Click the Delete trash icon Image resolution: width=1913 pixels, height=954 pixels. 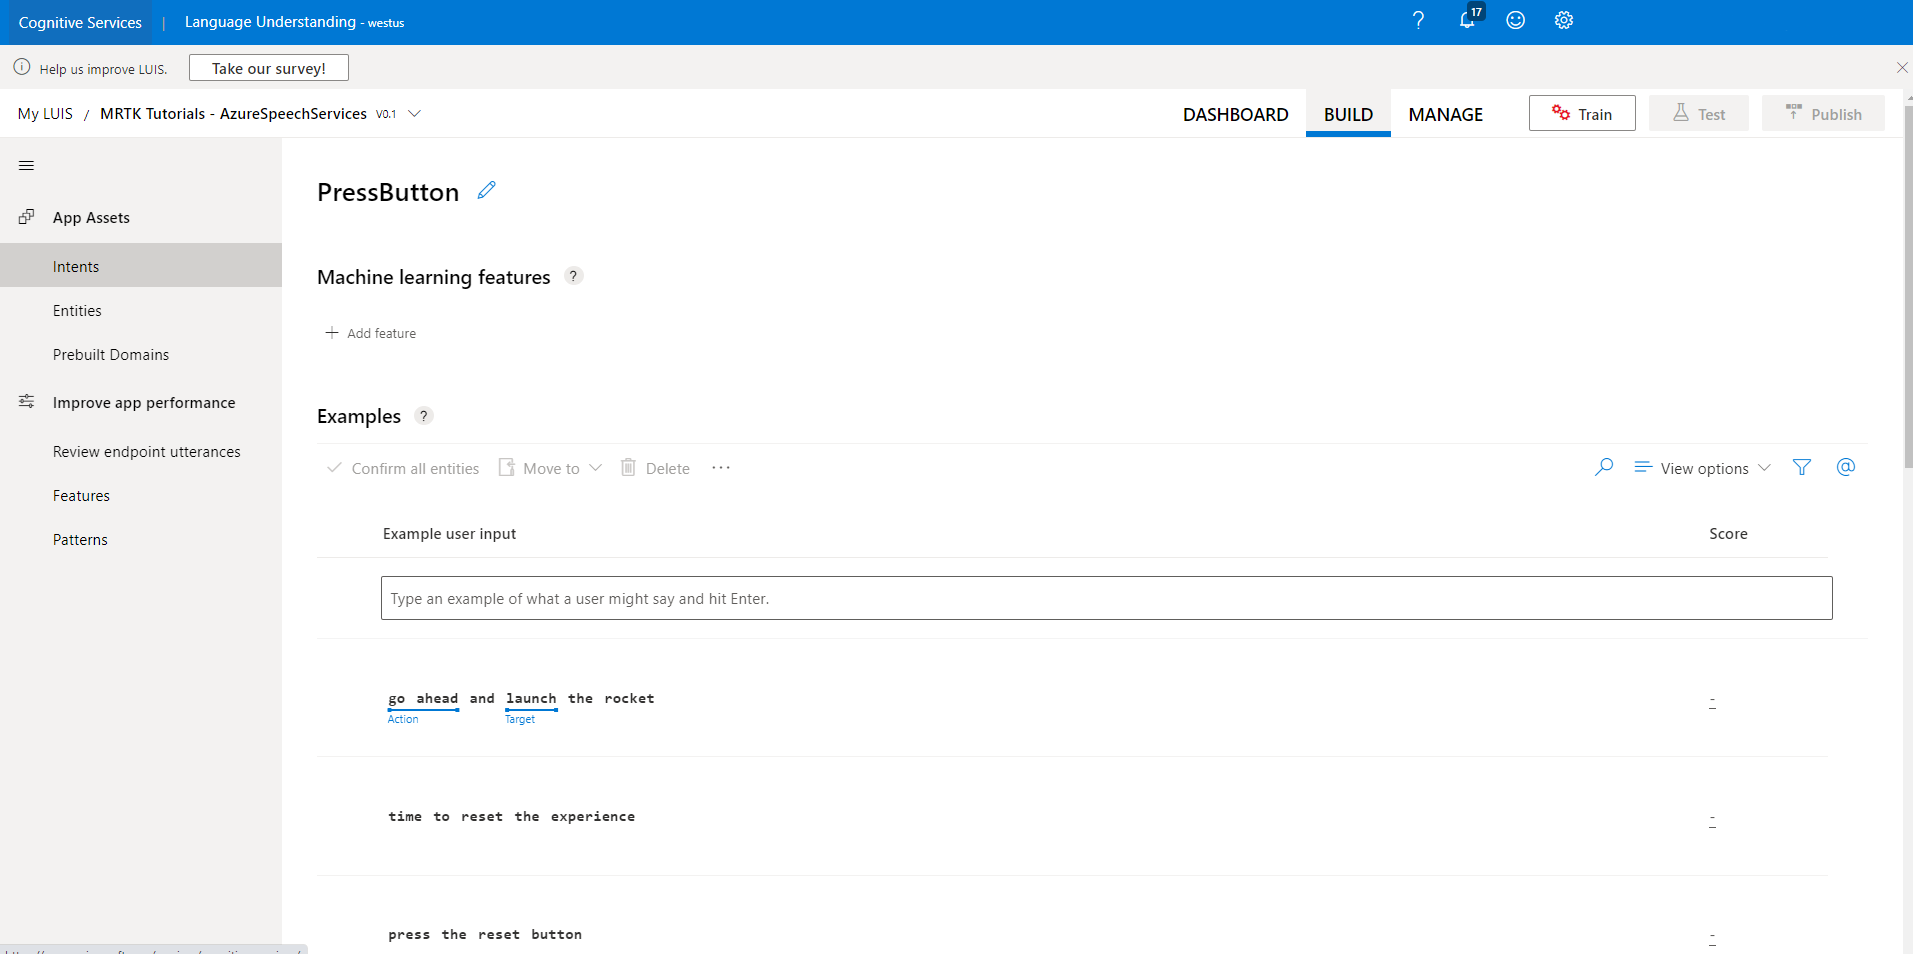pos(628,467)
